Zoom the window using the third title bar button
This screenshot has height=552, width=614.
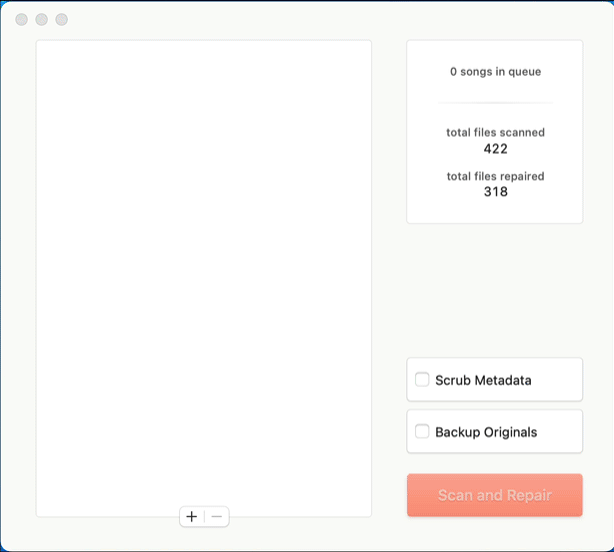(62, 20)
